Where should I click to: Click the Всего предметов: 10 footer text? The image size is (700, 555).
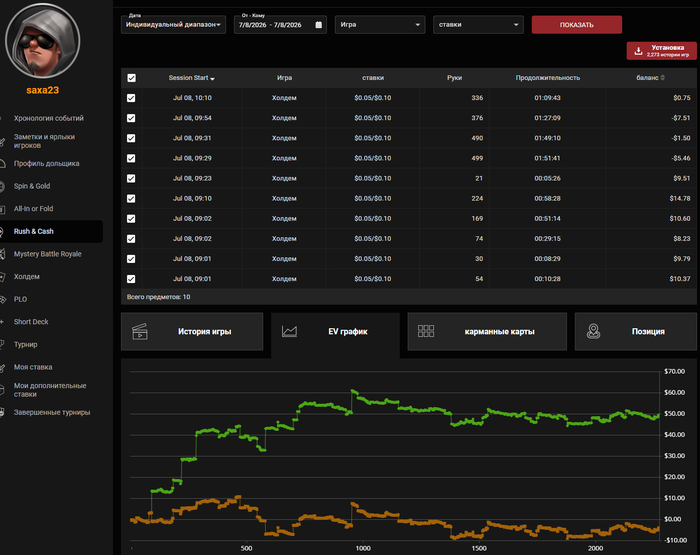[158, 297]
